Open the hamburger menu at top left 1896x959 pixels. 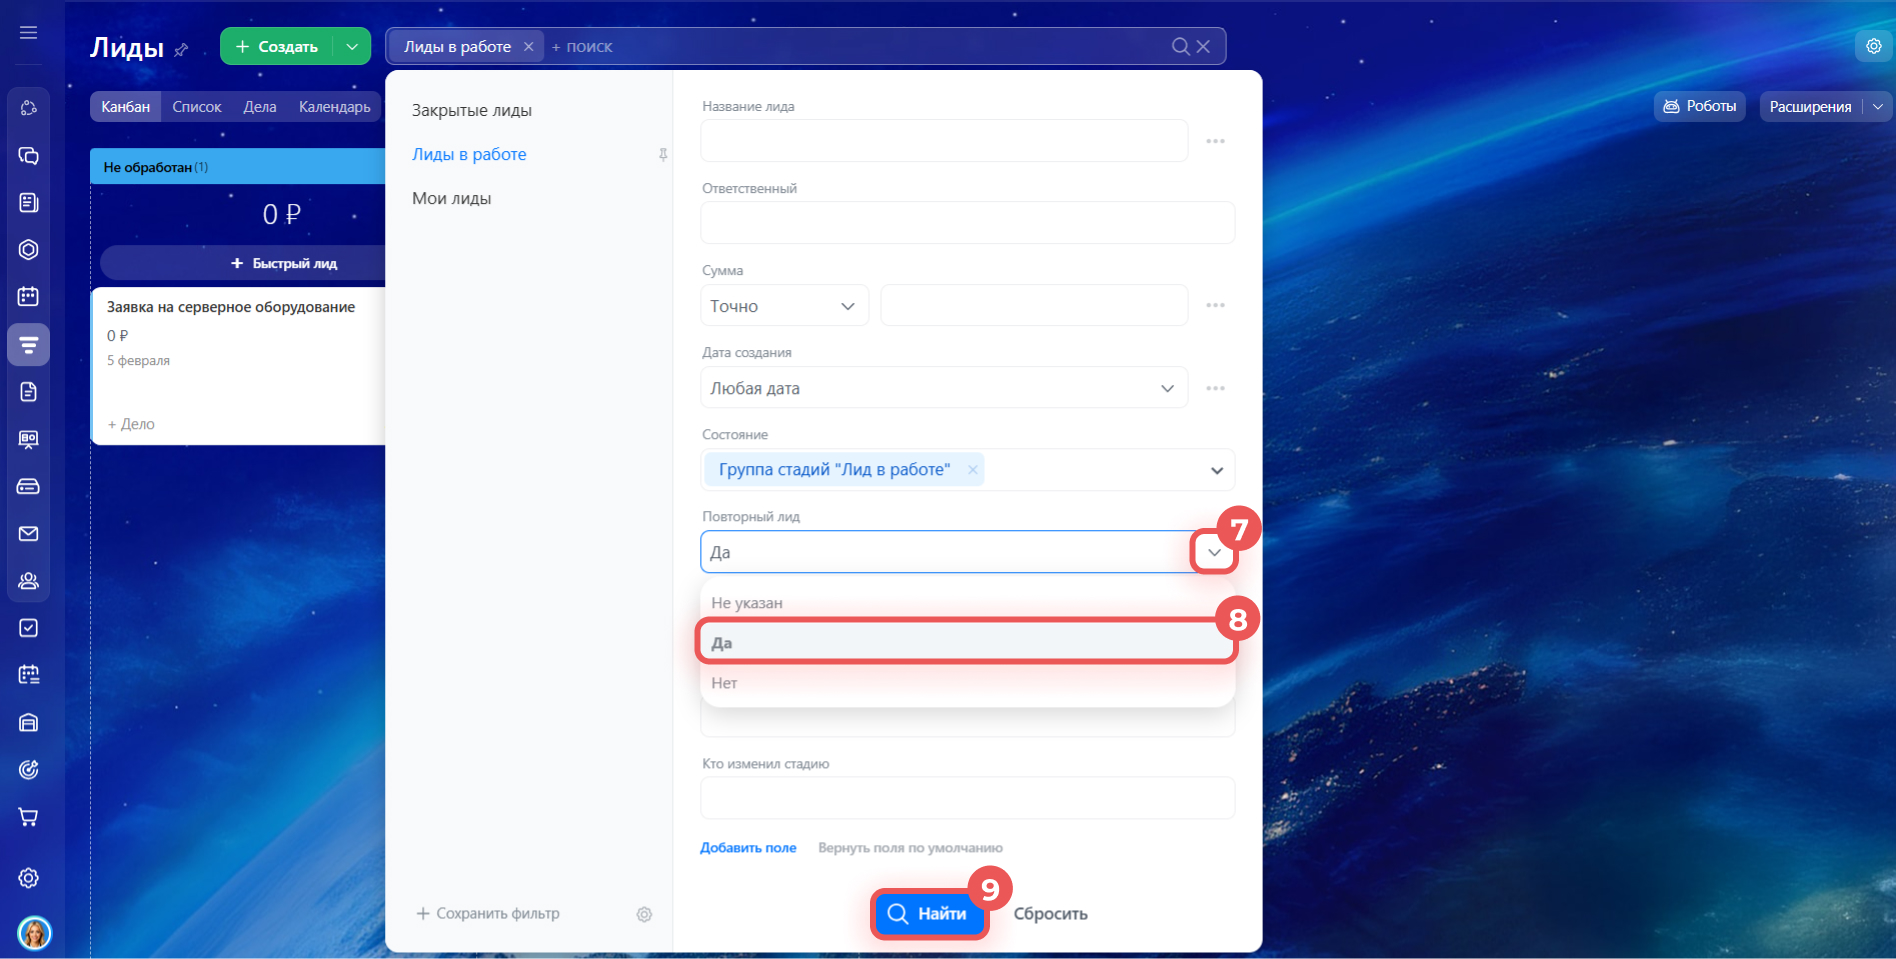28,33
